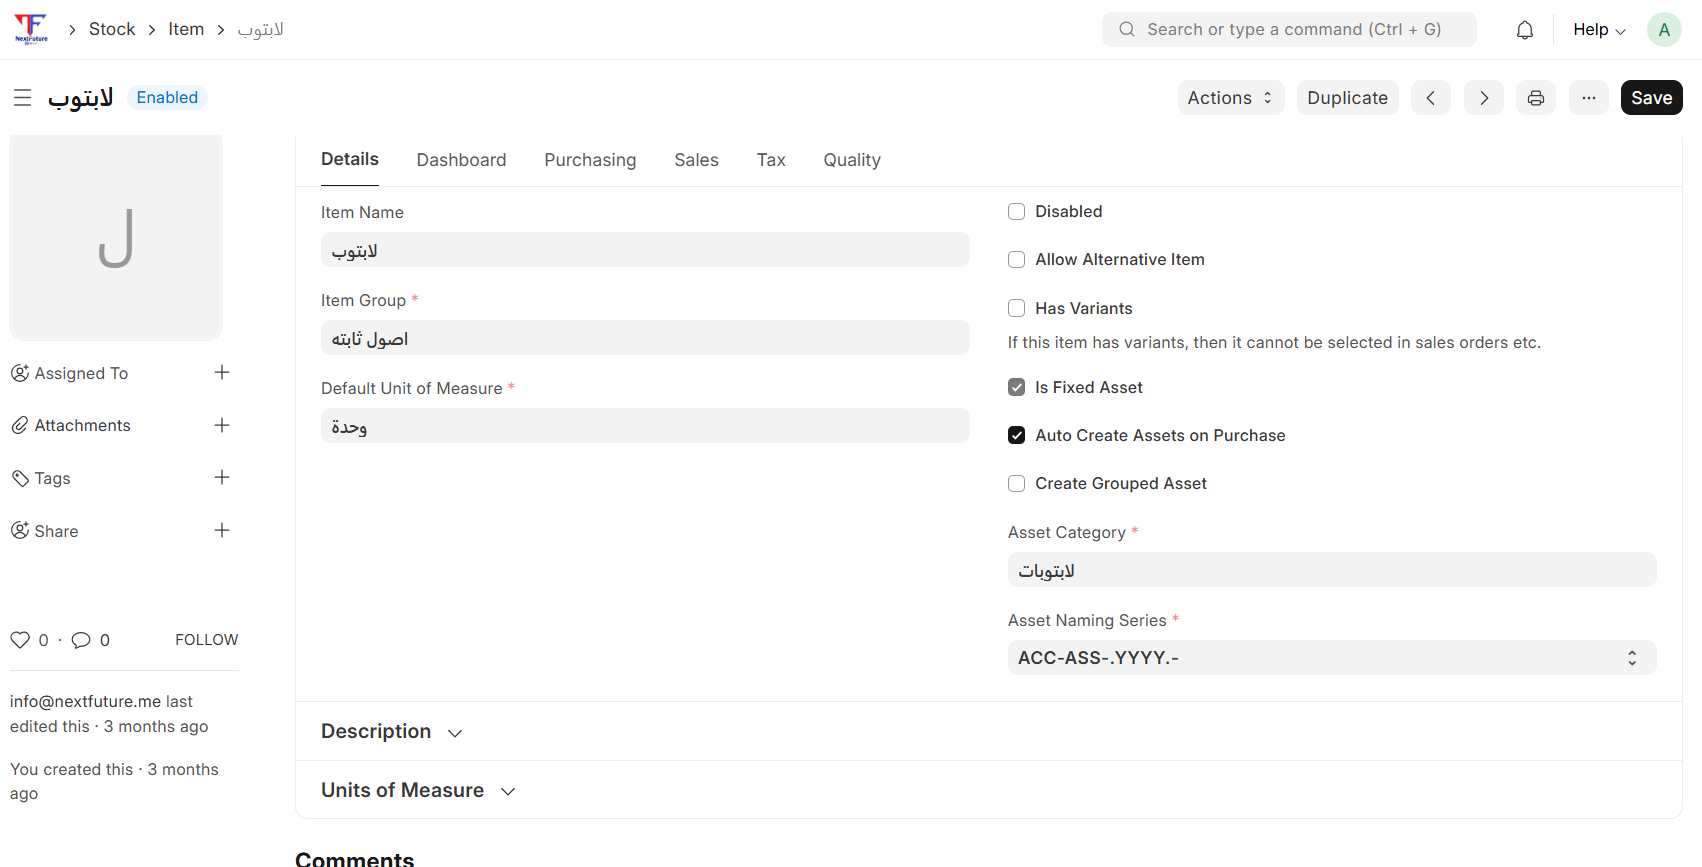Switch to the Purchasing tab
The width and height of the screenshot is (1702, 867).
(x=590, y=160)
